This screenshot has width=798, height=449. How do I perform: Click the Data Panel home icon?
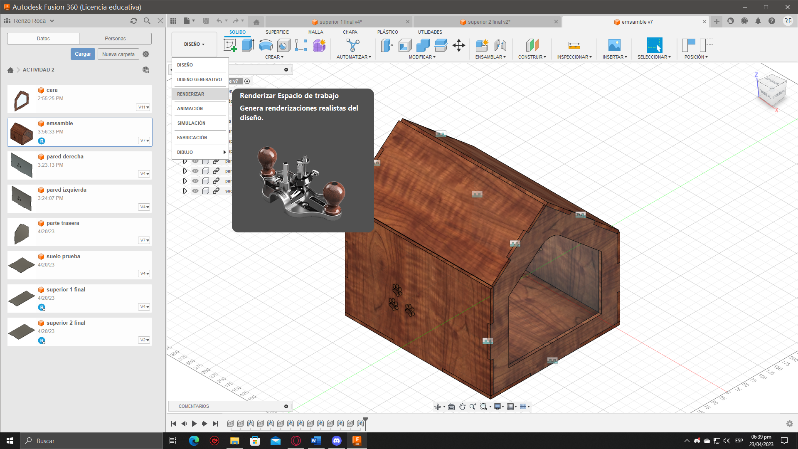pyautogui.click(x=10, y=70)
